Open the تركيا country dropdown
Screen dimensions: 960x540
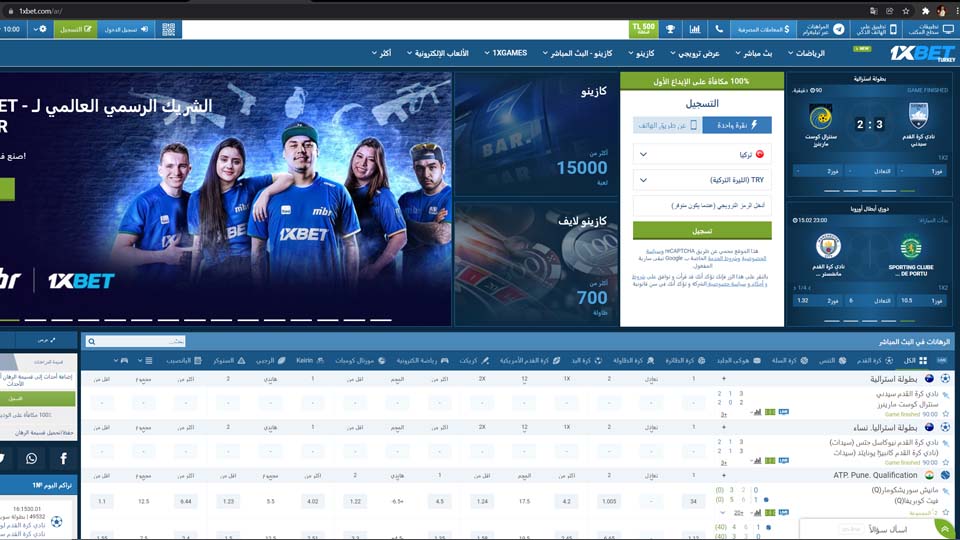pyautogui.click(x=702, y=154)
